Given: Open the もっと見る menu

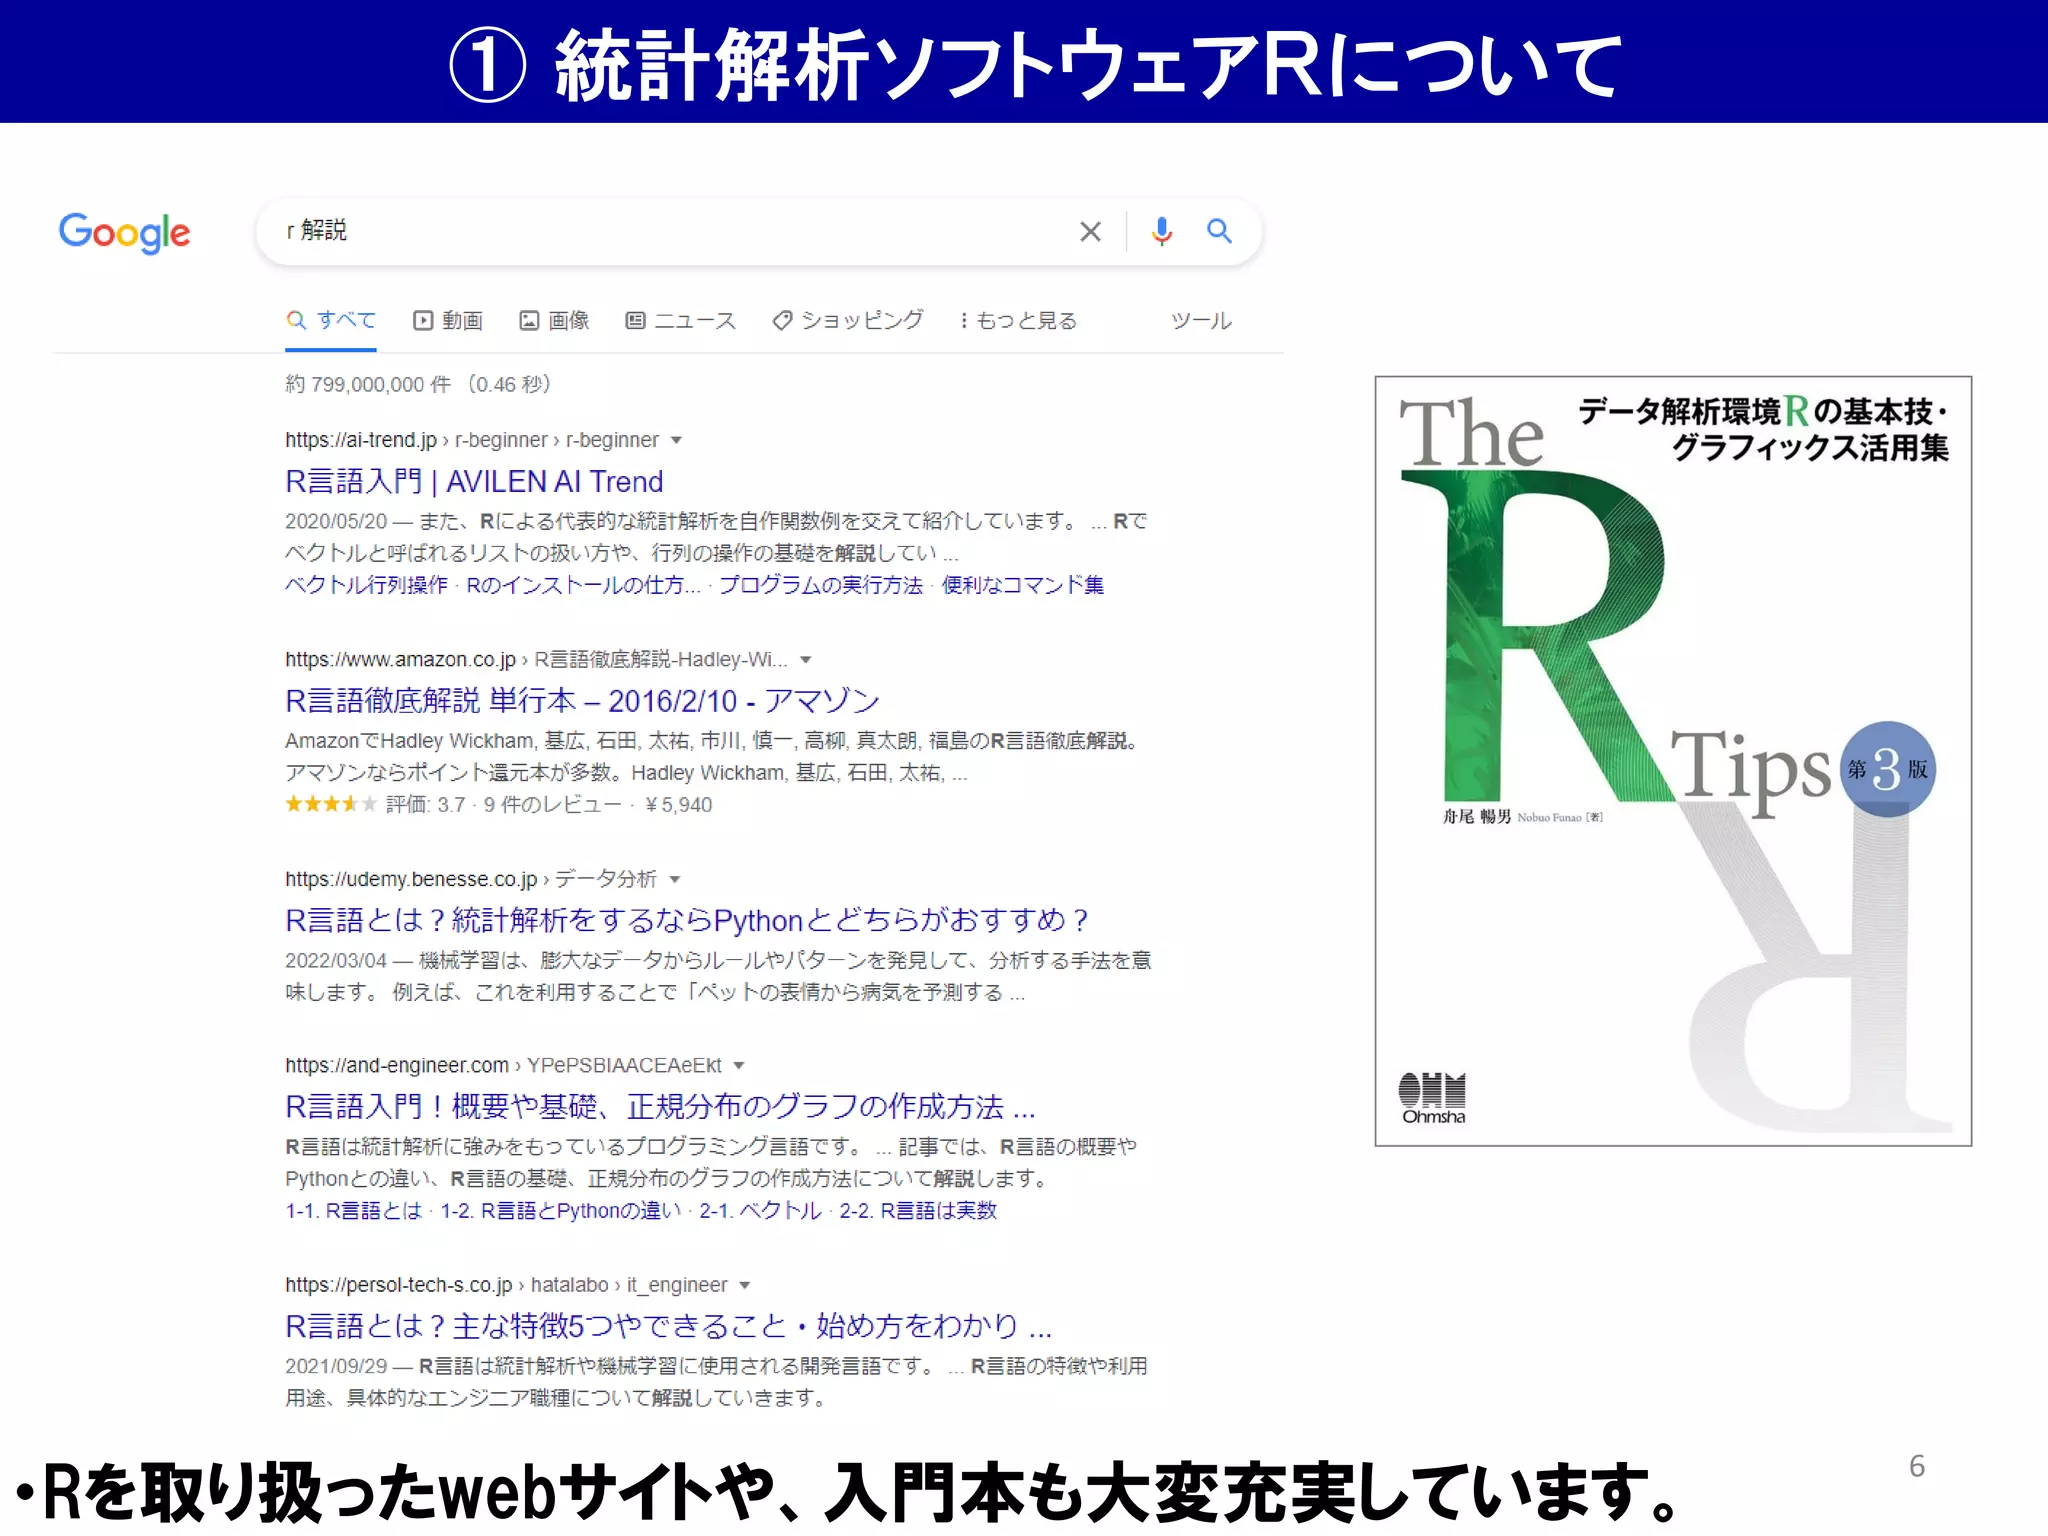Looking at the screenshot, I should 1018,320.
